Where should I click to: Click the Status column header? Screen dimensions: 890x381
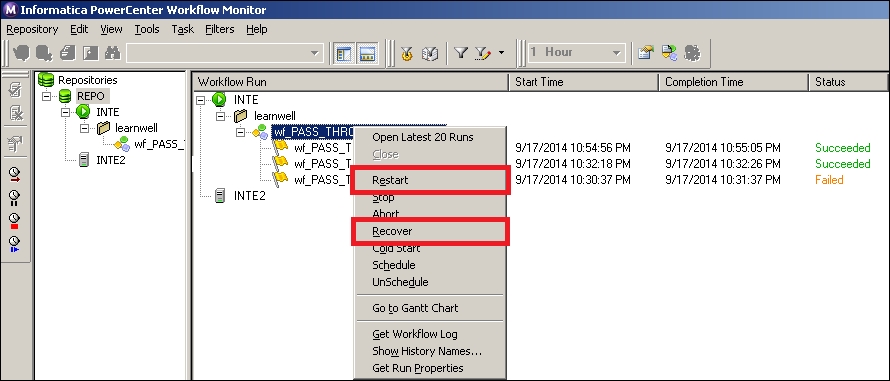pos(849,82)
